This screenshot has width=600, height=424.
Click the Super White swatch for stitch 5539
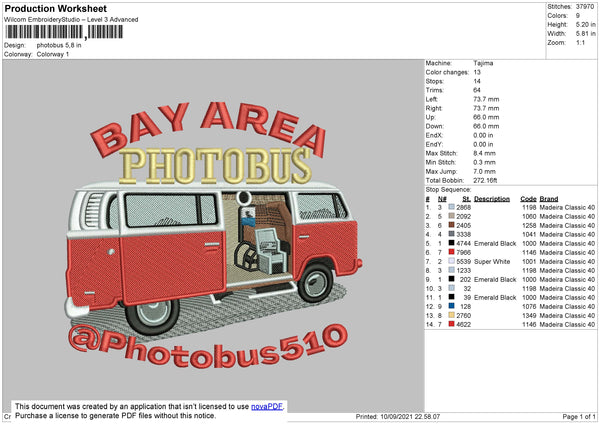tap(452, 261)
